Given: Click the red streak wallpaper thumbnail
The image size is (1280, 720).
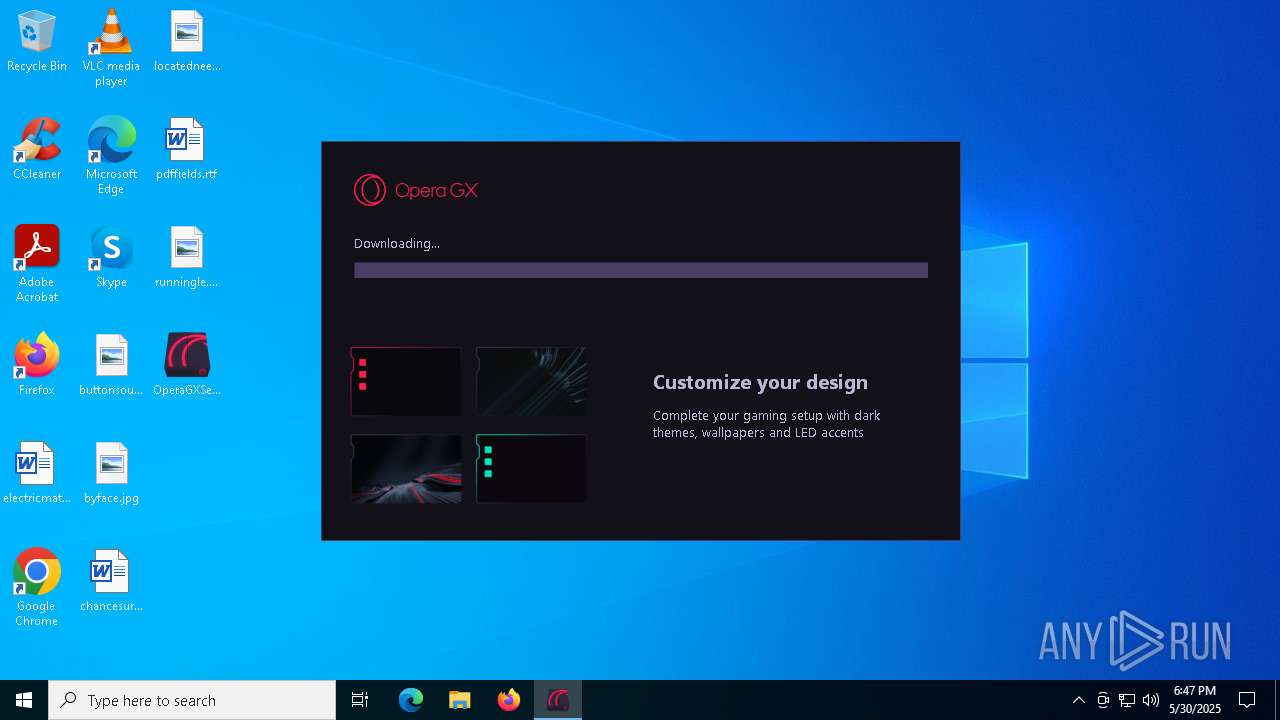Looking at the screenshot, I should pyautogui.click(x=406, y=468).
